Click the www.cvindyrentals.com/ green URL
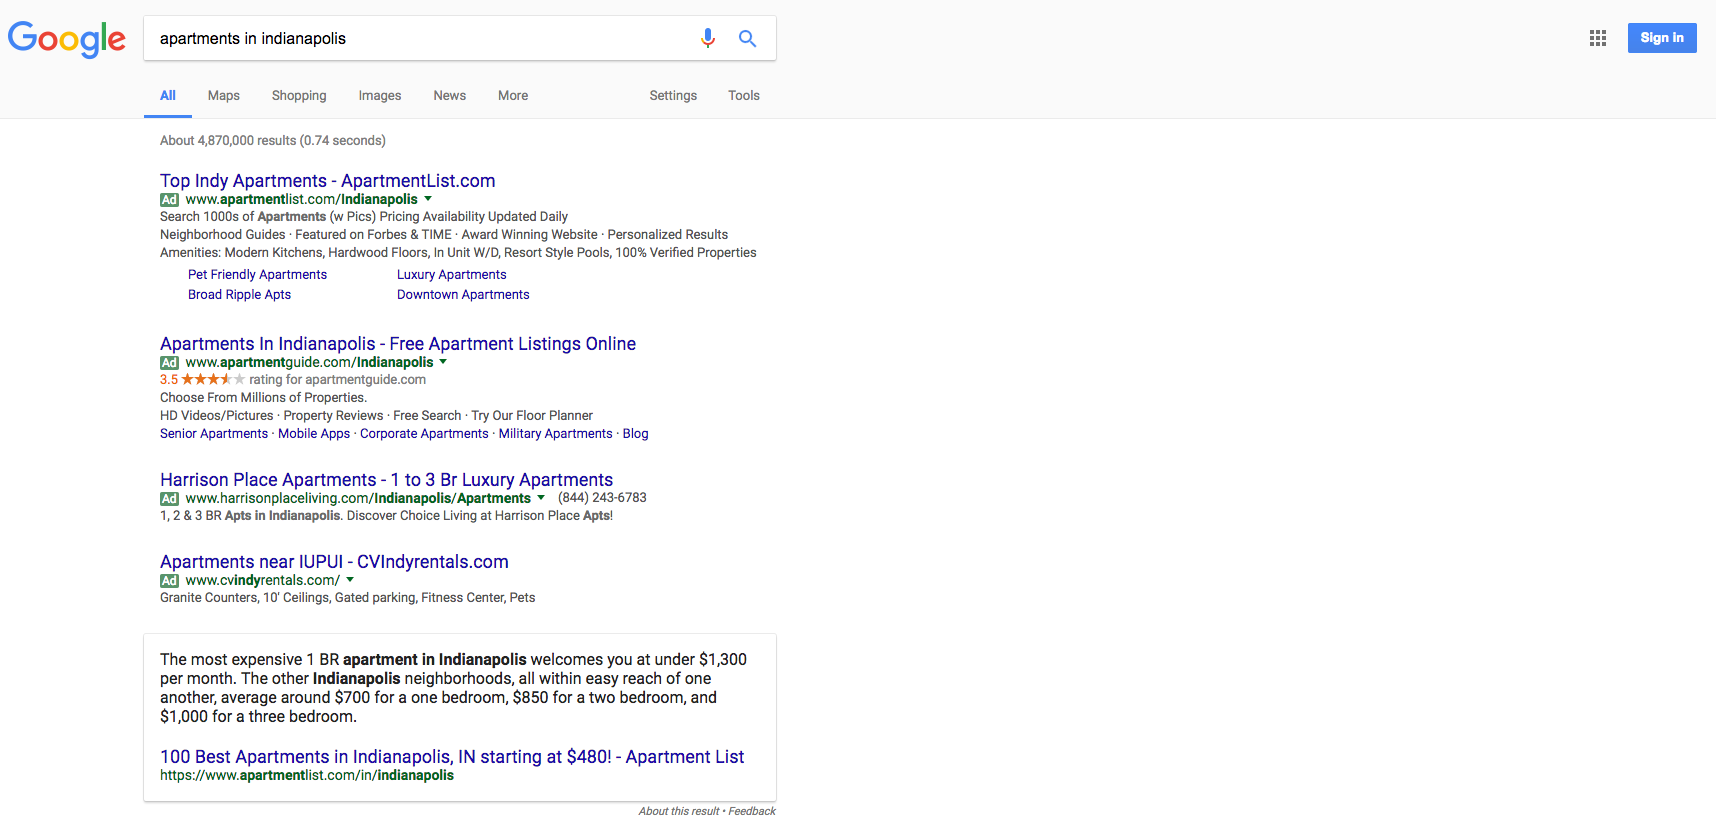This screenshot has width=1716, height=820. click(x=263, y=581)
